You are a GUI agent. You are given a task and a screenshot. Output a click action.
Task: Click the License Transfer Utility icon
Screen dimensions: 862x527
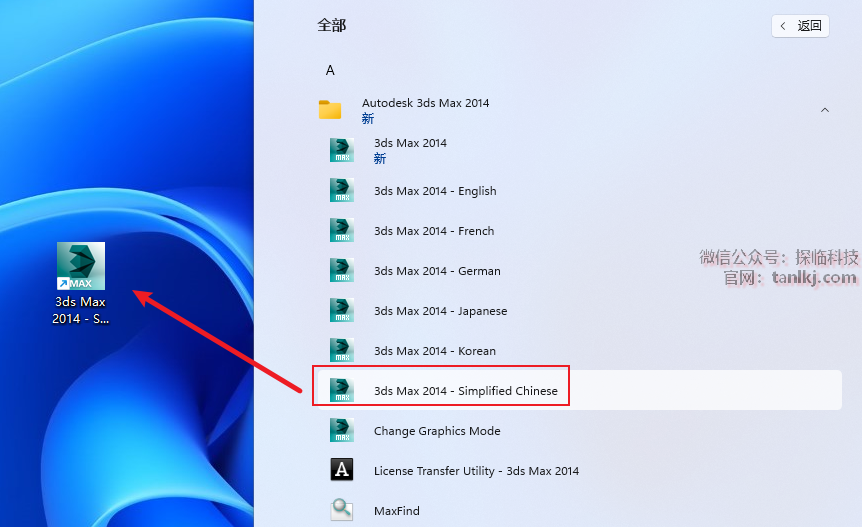coord(341,470)
